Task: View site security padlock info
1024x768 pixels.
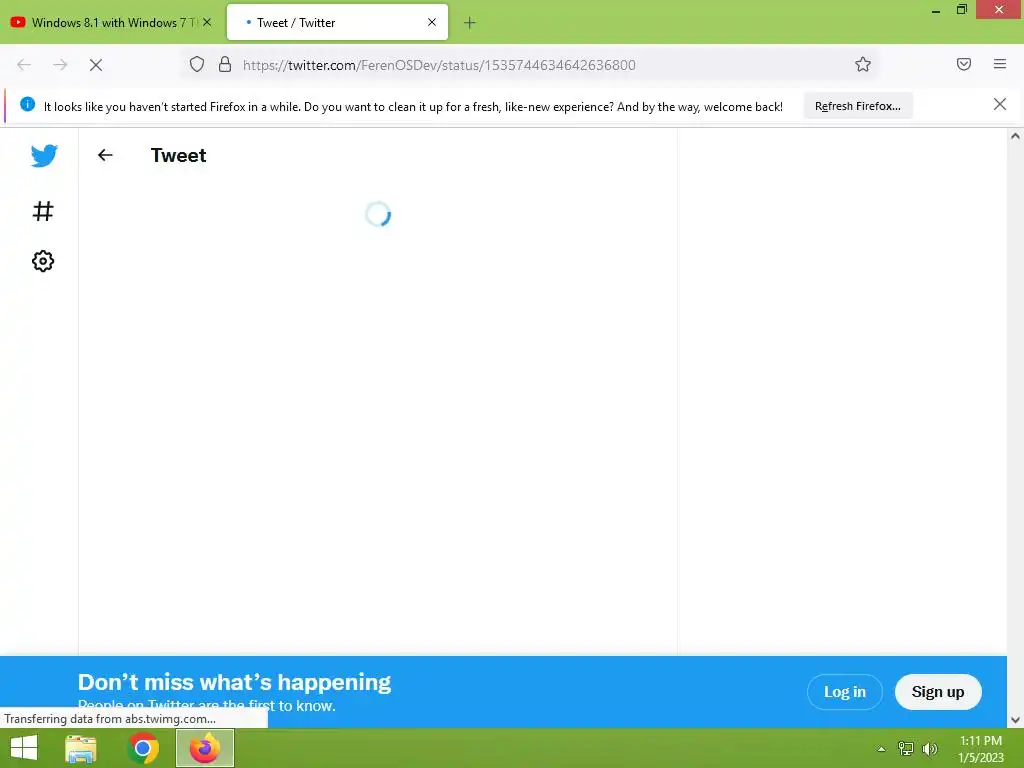Action: pos(225,64)
